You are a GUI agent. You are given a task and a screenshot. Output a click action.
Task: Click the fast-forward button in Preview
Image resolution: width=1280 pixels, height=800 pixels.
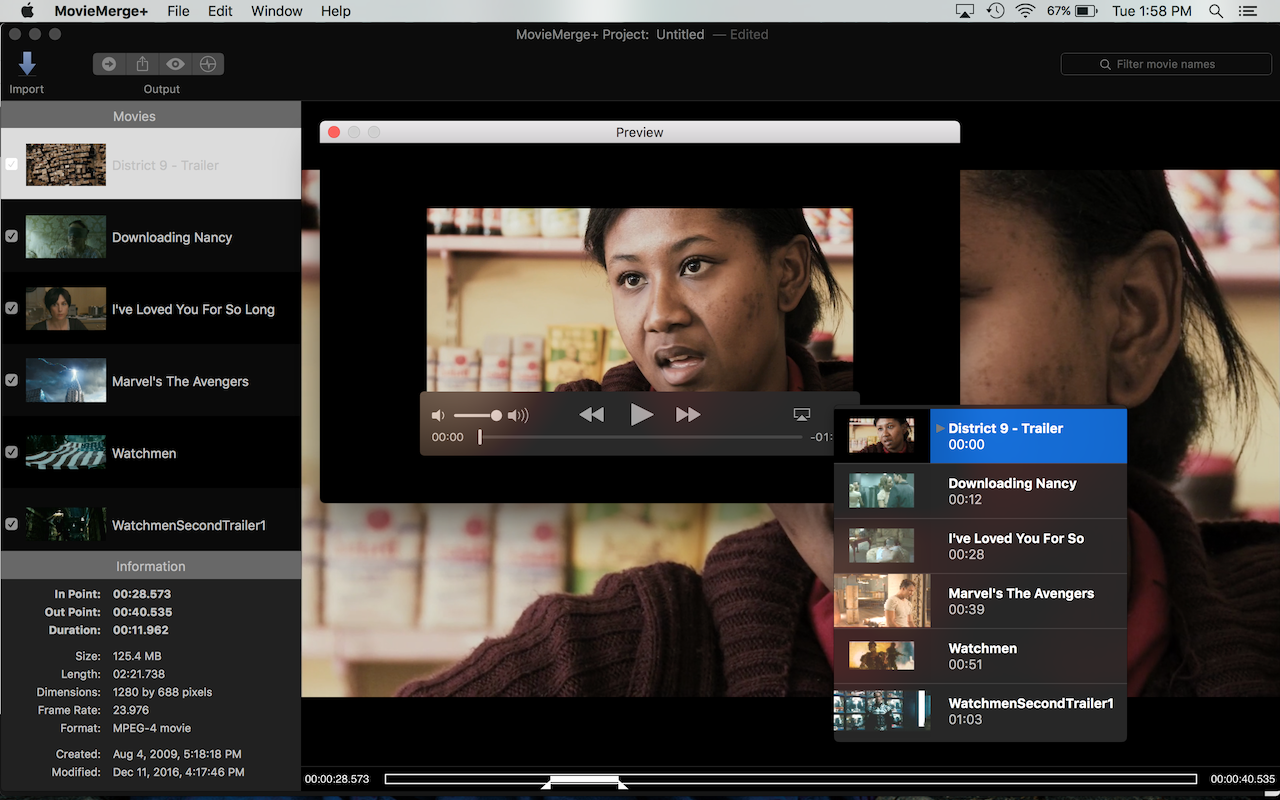(688, 414)
